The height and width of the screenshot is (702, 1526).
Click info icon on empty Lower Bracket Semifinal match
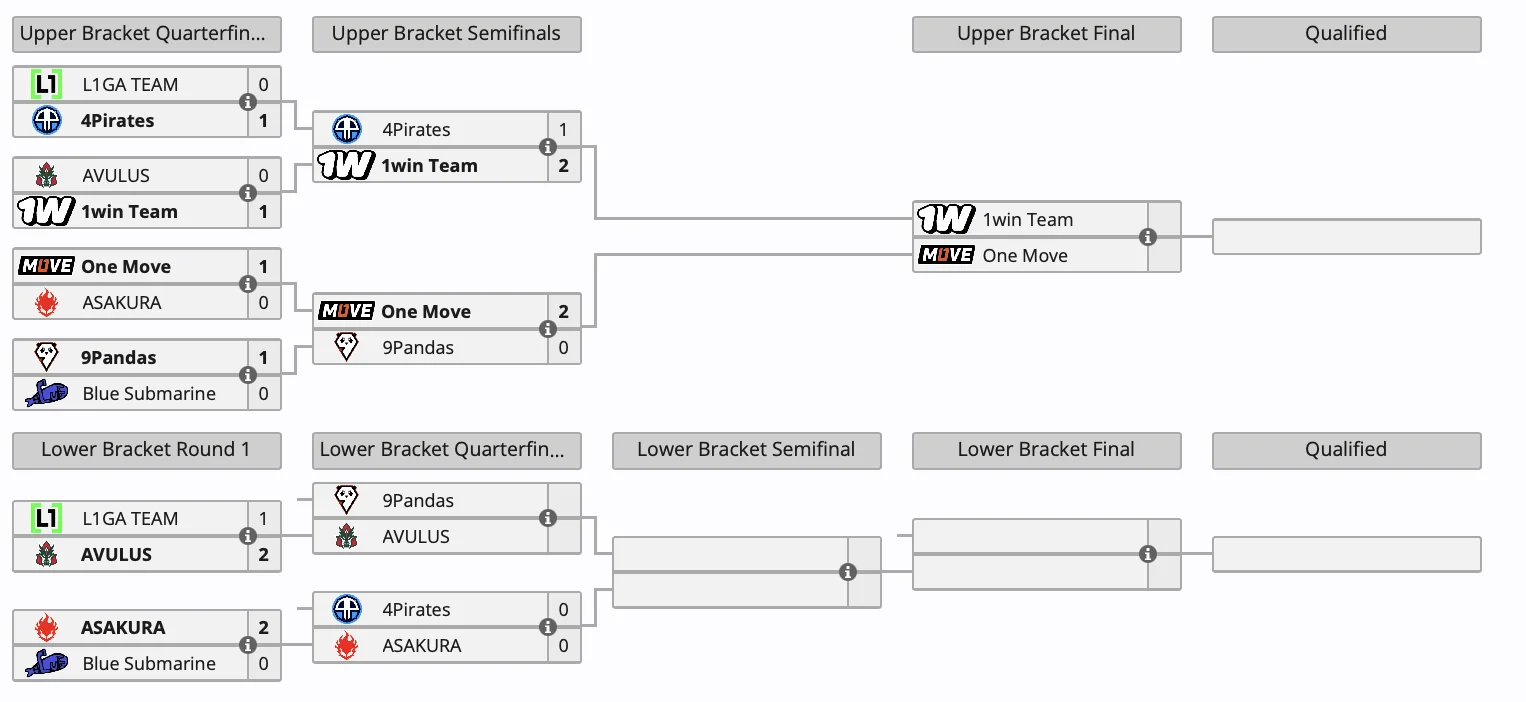click(848, 572)
